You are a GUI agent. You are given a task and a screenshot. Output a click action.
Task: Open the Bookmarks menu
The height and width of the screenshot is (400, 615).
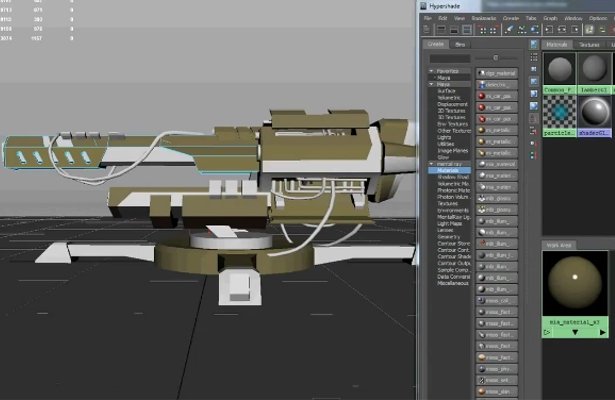484,18
